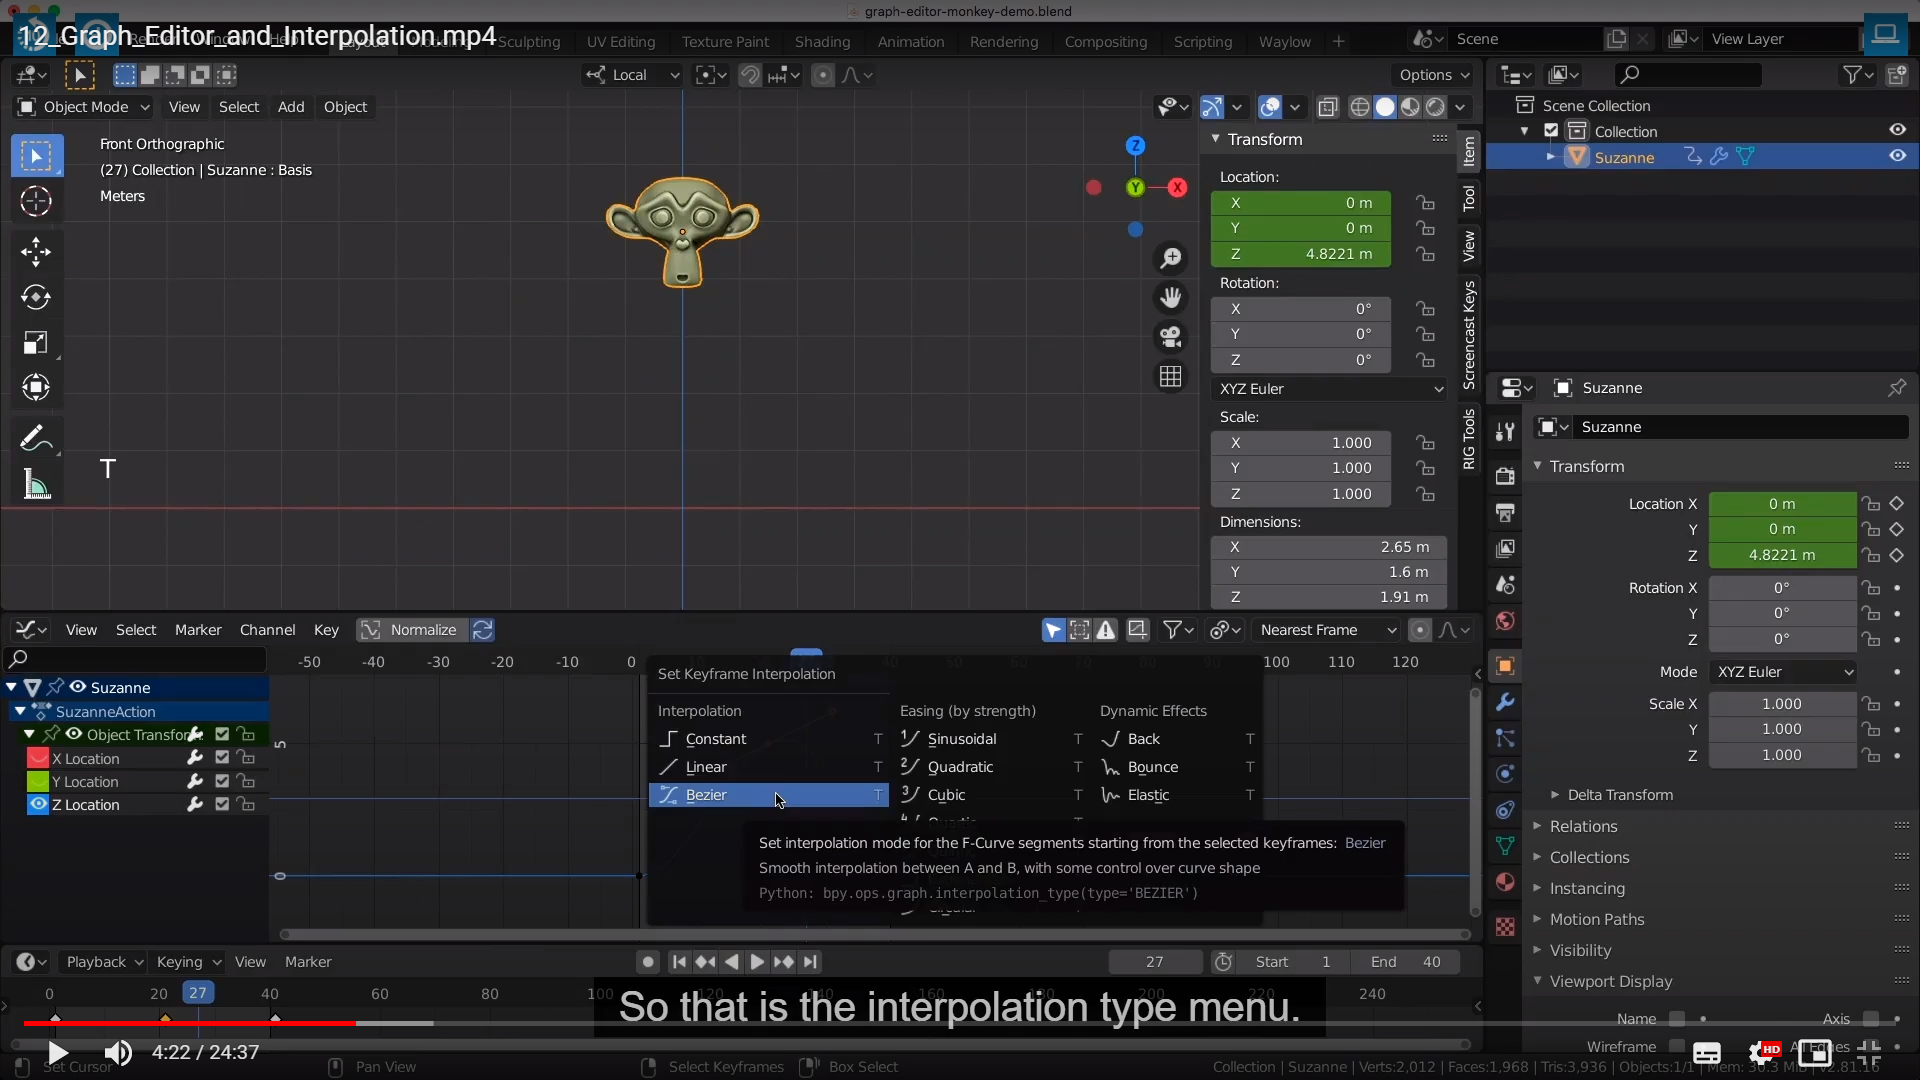Image resolution: width=1920 pixels, height=1080 pixels.
Task: Open the XYZ Euler rotation mode dropdown
Action: coord(1329,389)
